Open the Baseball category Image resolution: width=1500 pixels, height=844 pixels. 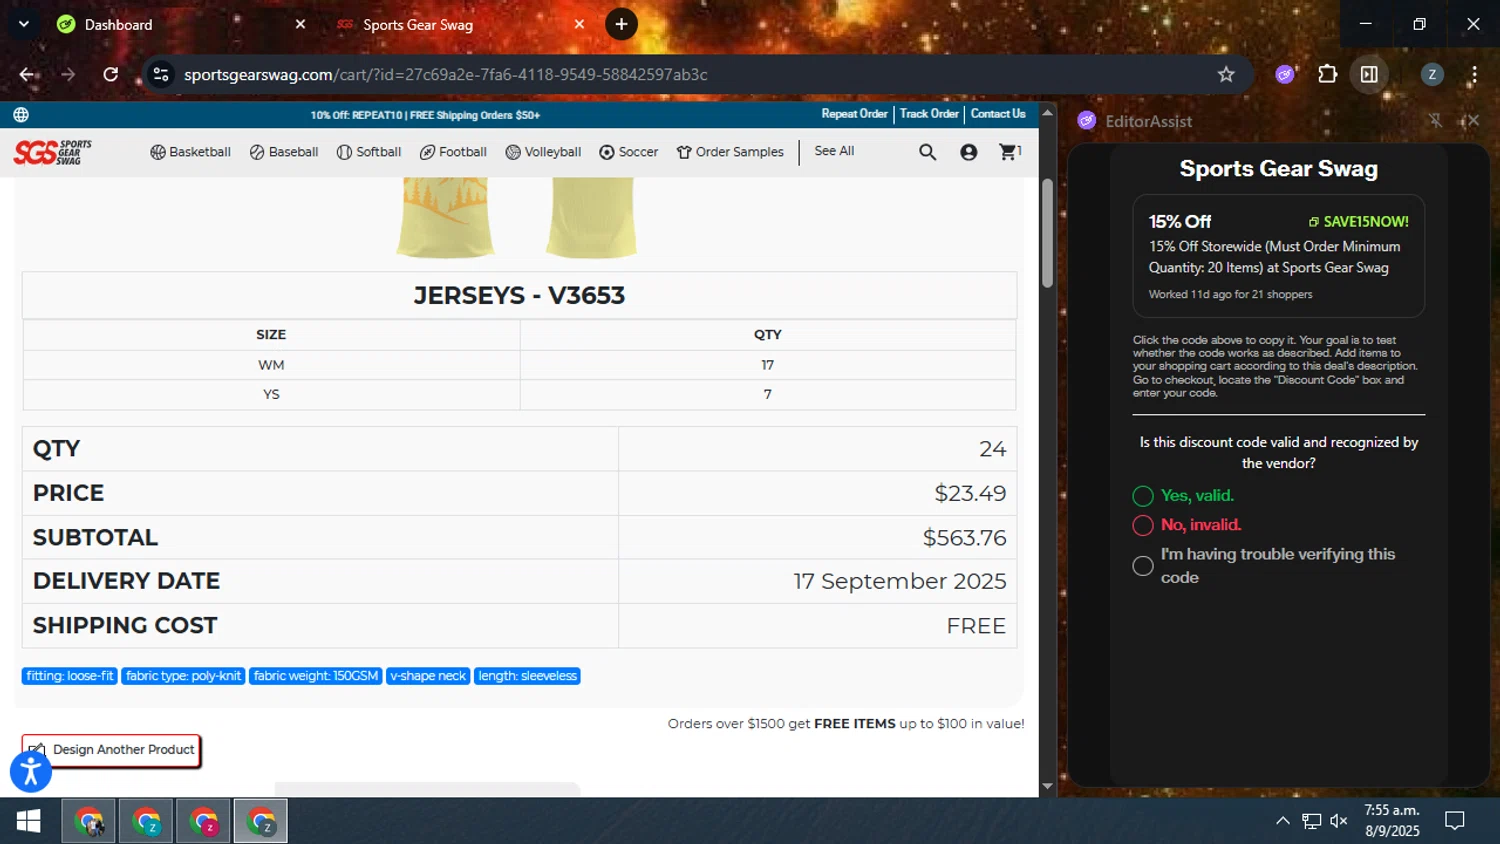click(x=284, y=152)
